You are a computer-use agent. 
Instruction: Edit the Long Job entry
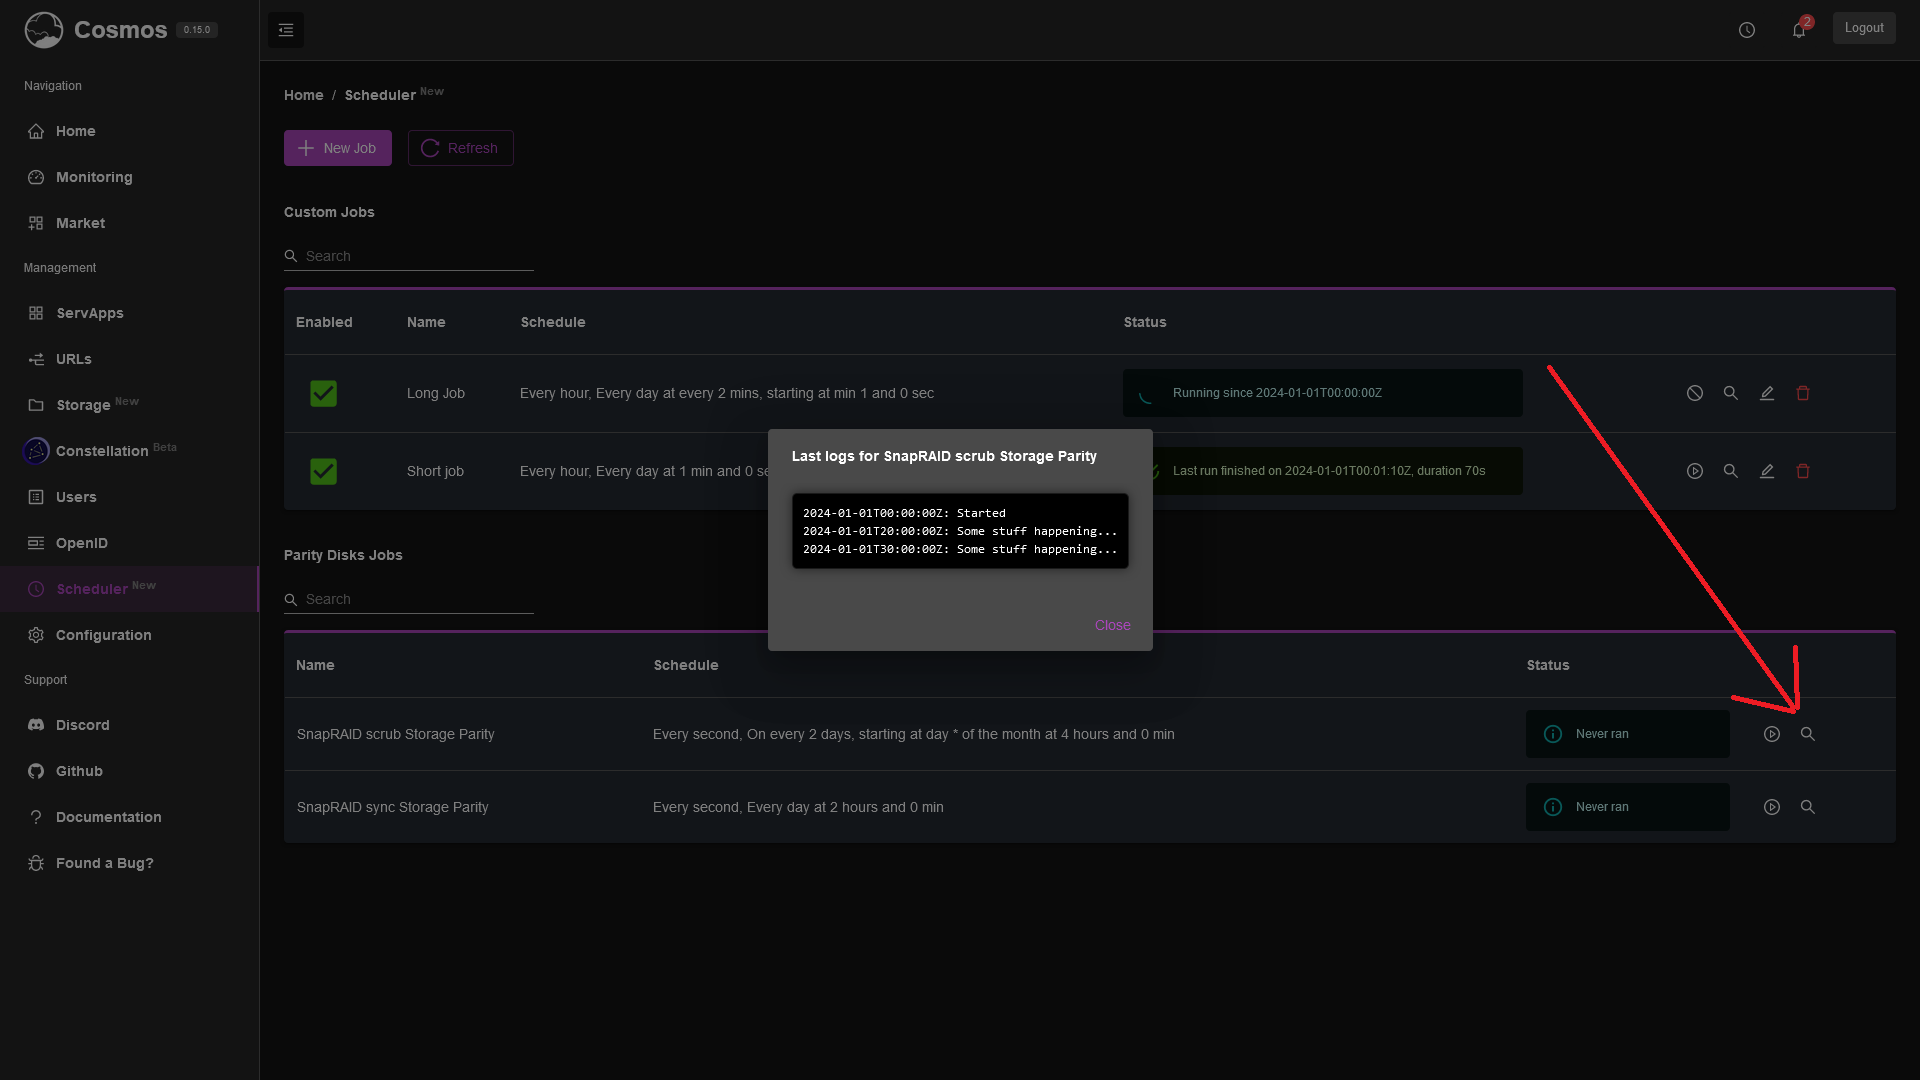coord(1767,393)
